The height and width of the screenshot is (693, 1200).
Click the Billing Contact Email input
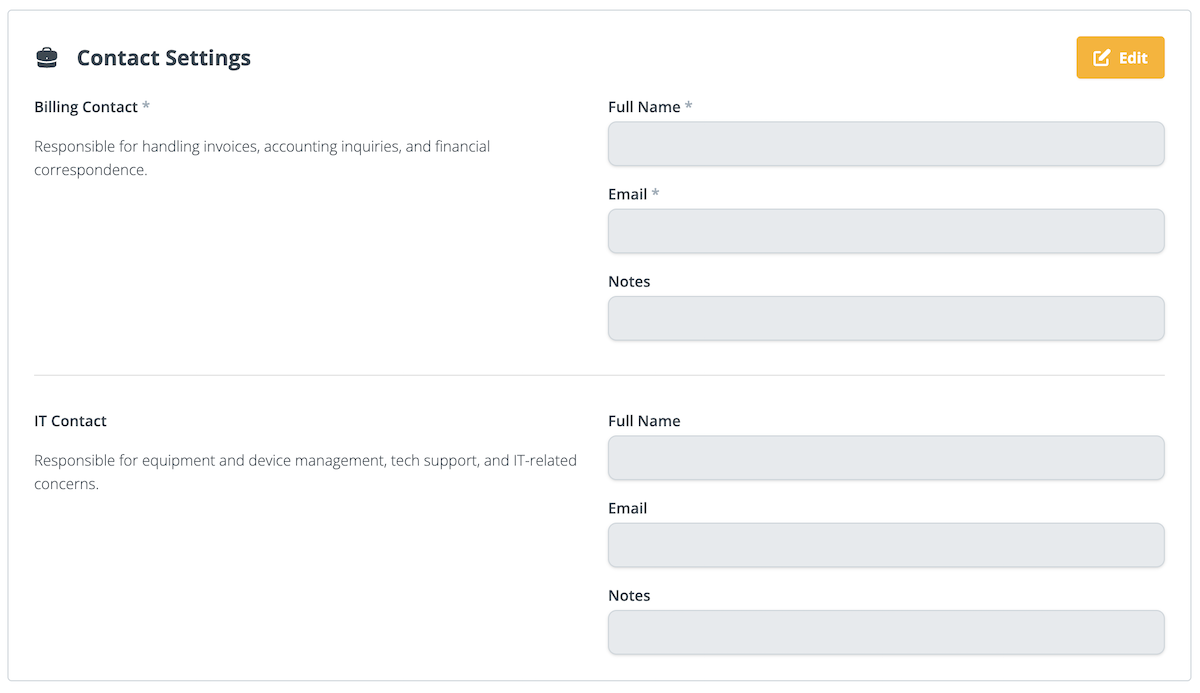[x=885, y=231]
